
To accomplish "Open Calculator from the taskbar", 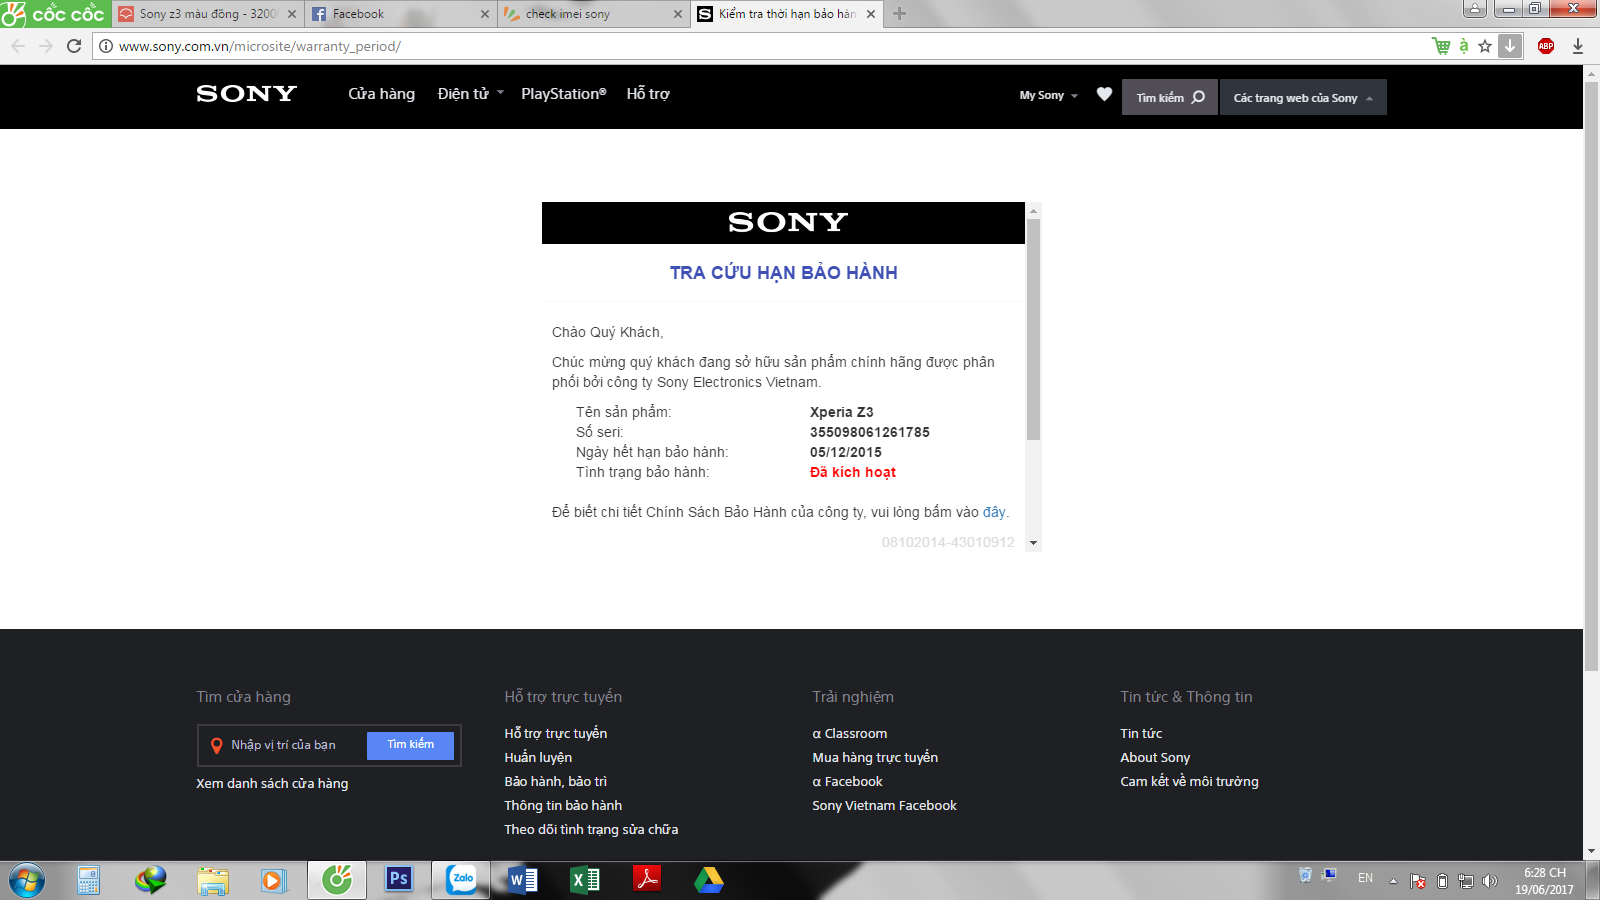I will 89,880.
